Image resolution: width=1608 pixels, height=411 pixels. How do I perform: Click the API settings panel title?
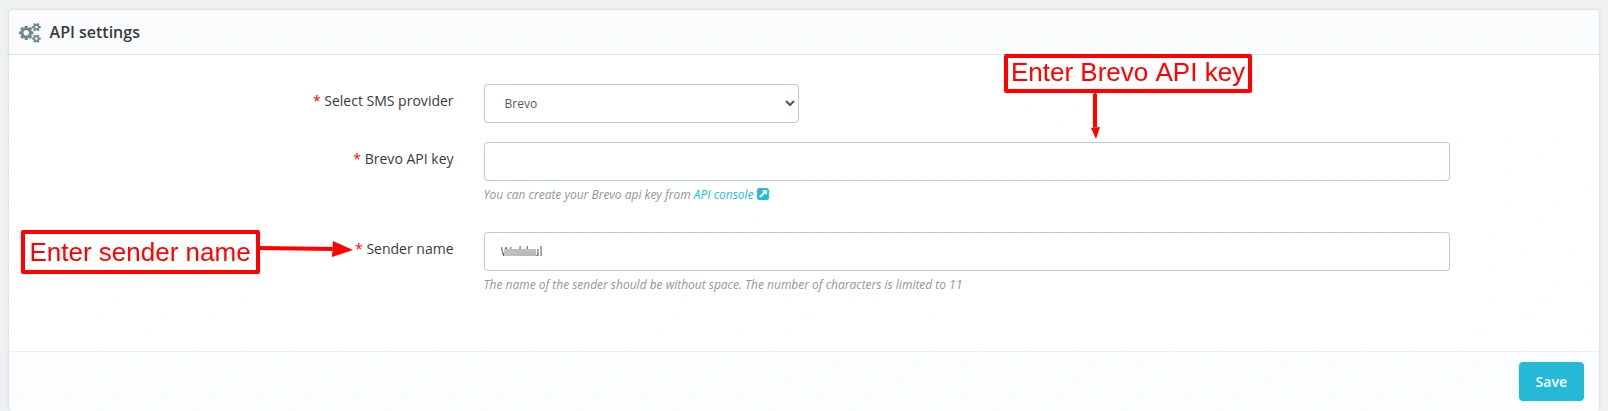click(x=95, y=33)
